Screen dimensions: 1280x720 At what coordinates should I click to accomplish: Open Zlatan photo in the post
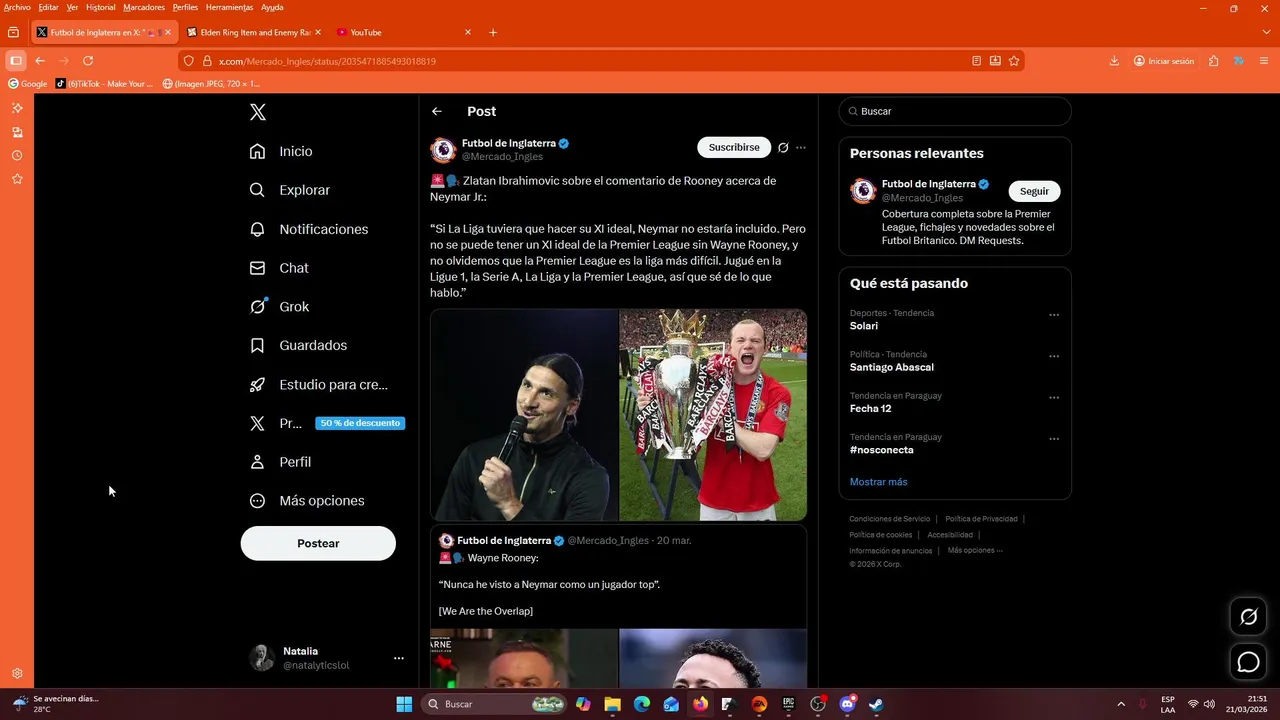[x=524, y=415]
